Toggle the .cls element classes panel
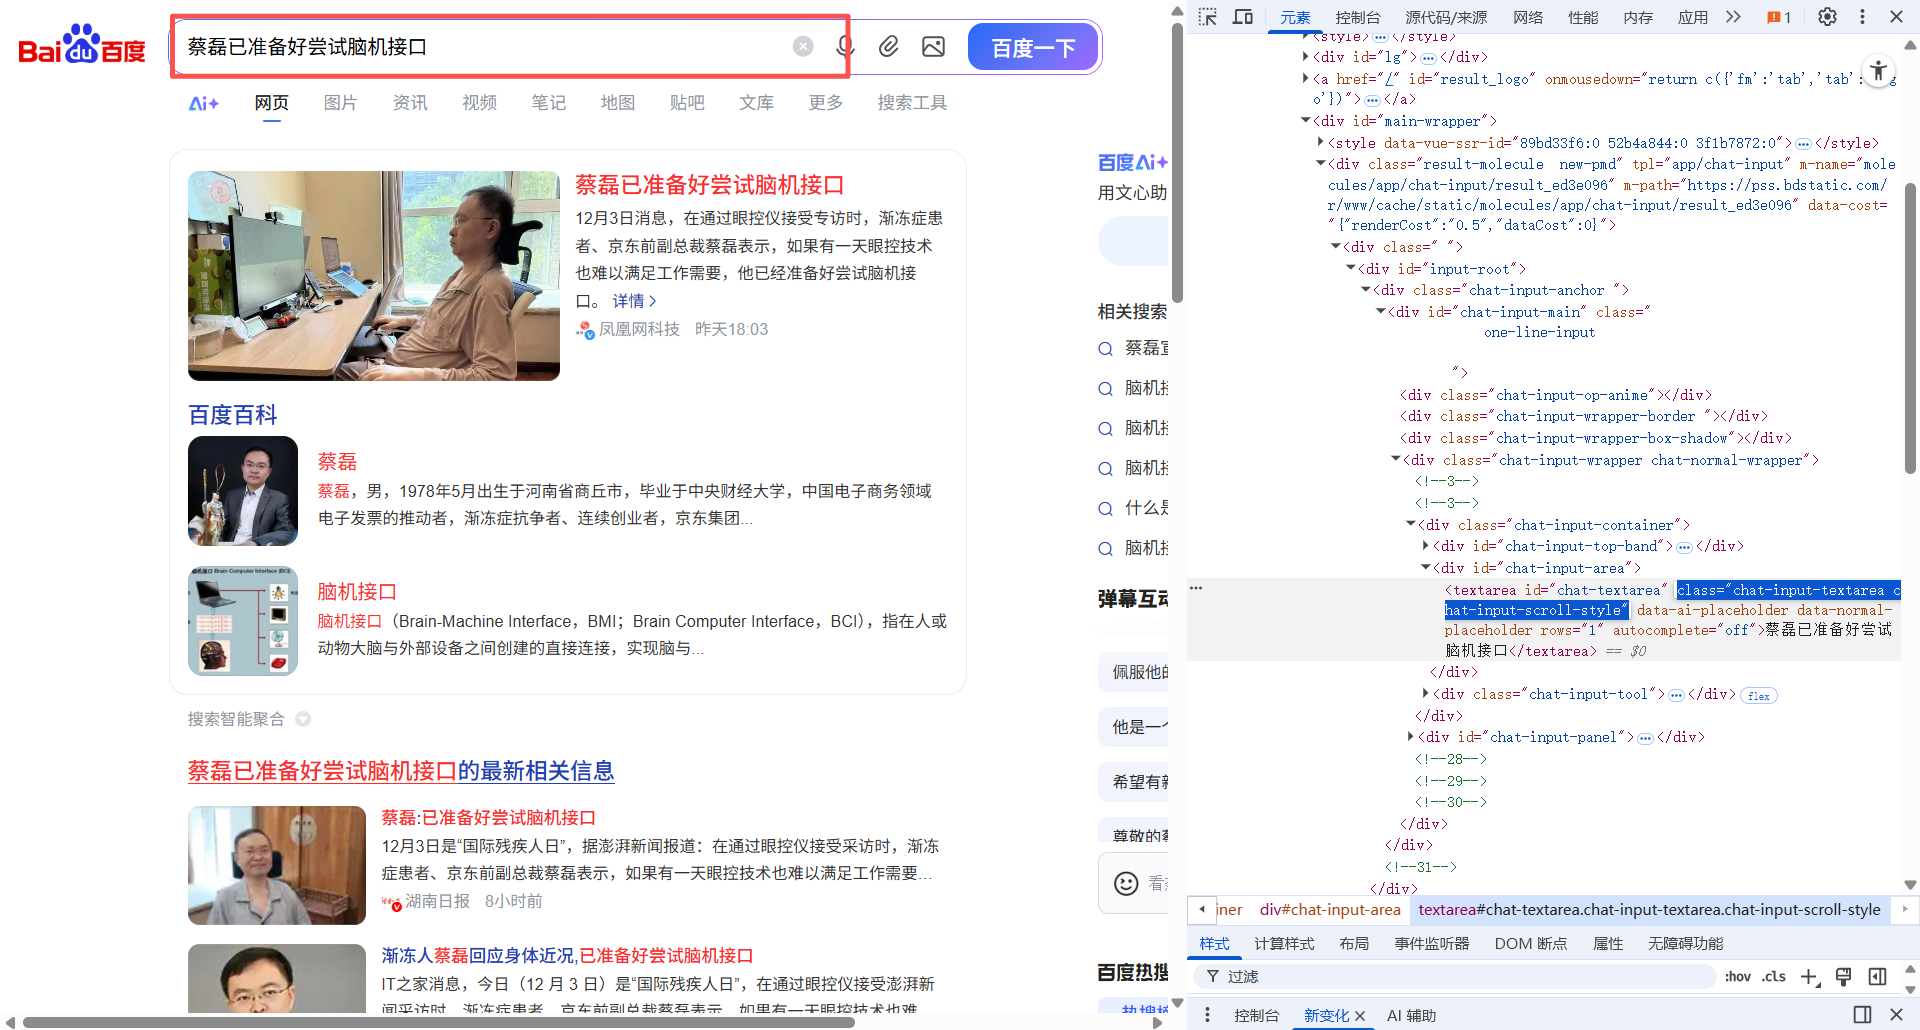 coord(1774,977)
